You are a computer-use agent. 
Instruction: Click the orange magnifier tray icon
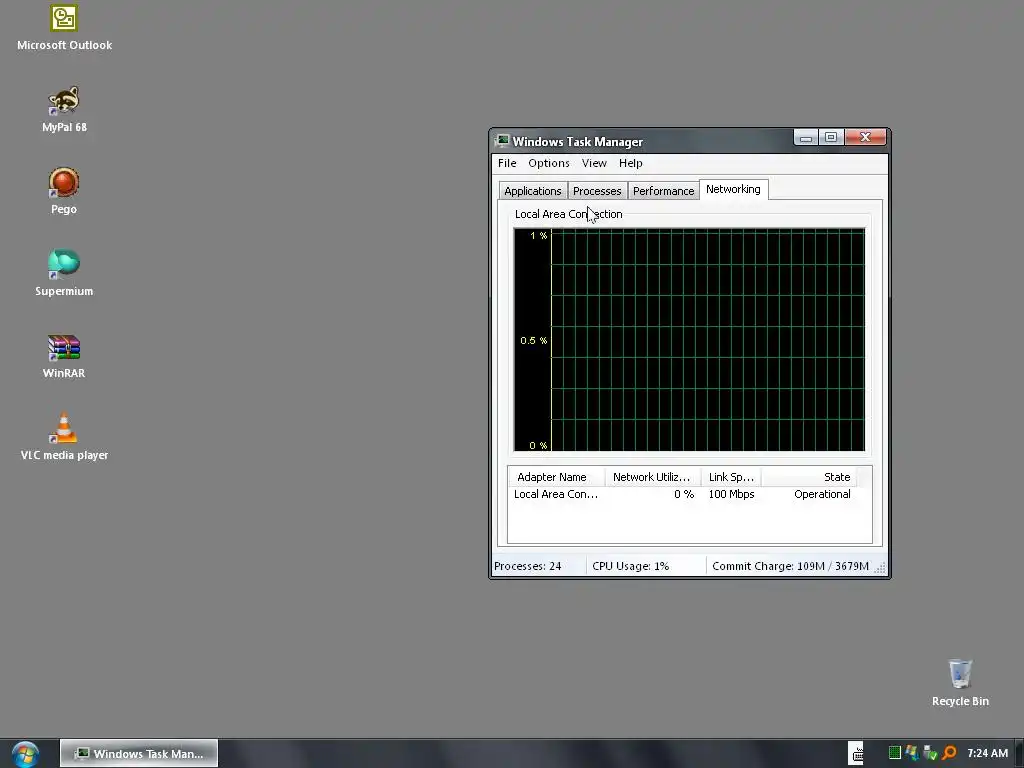(949, 753)
